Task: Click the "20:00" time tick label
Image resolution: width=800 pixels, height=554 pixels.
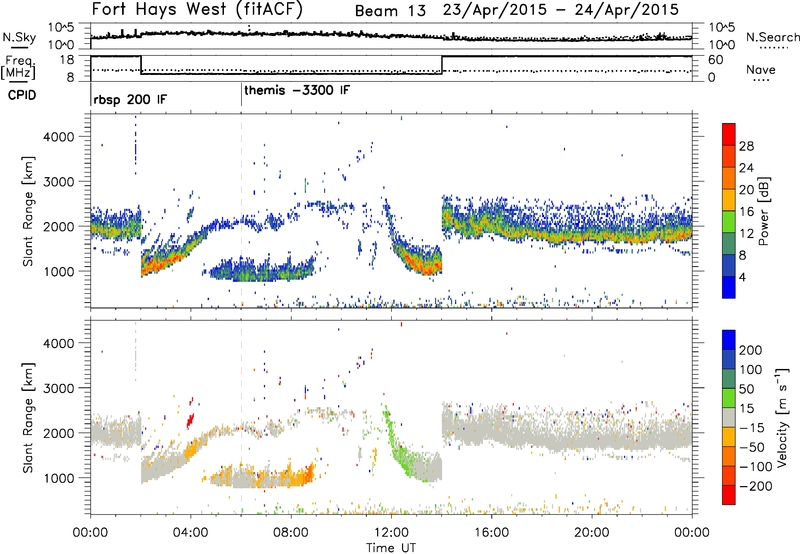Action: (591, 533)
